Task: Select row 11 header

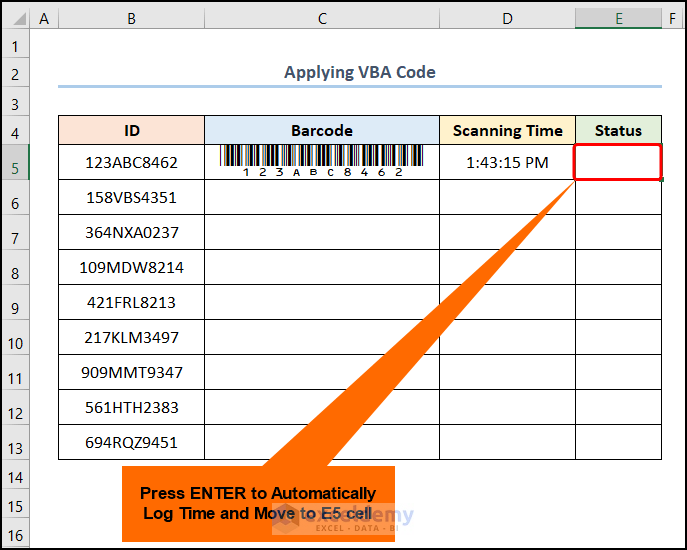Action: coord(15,373)
